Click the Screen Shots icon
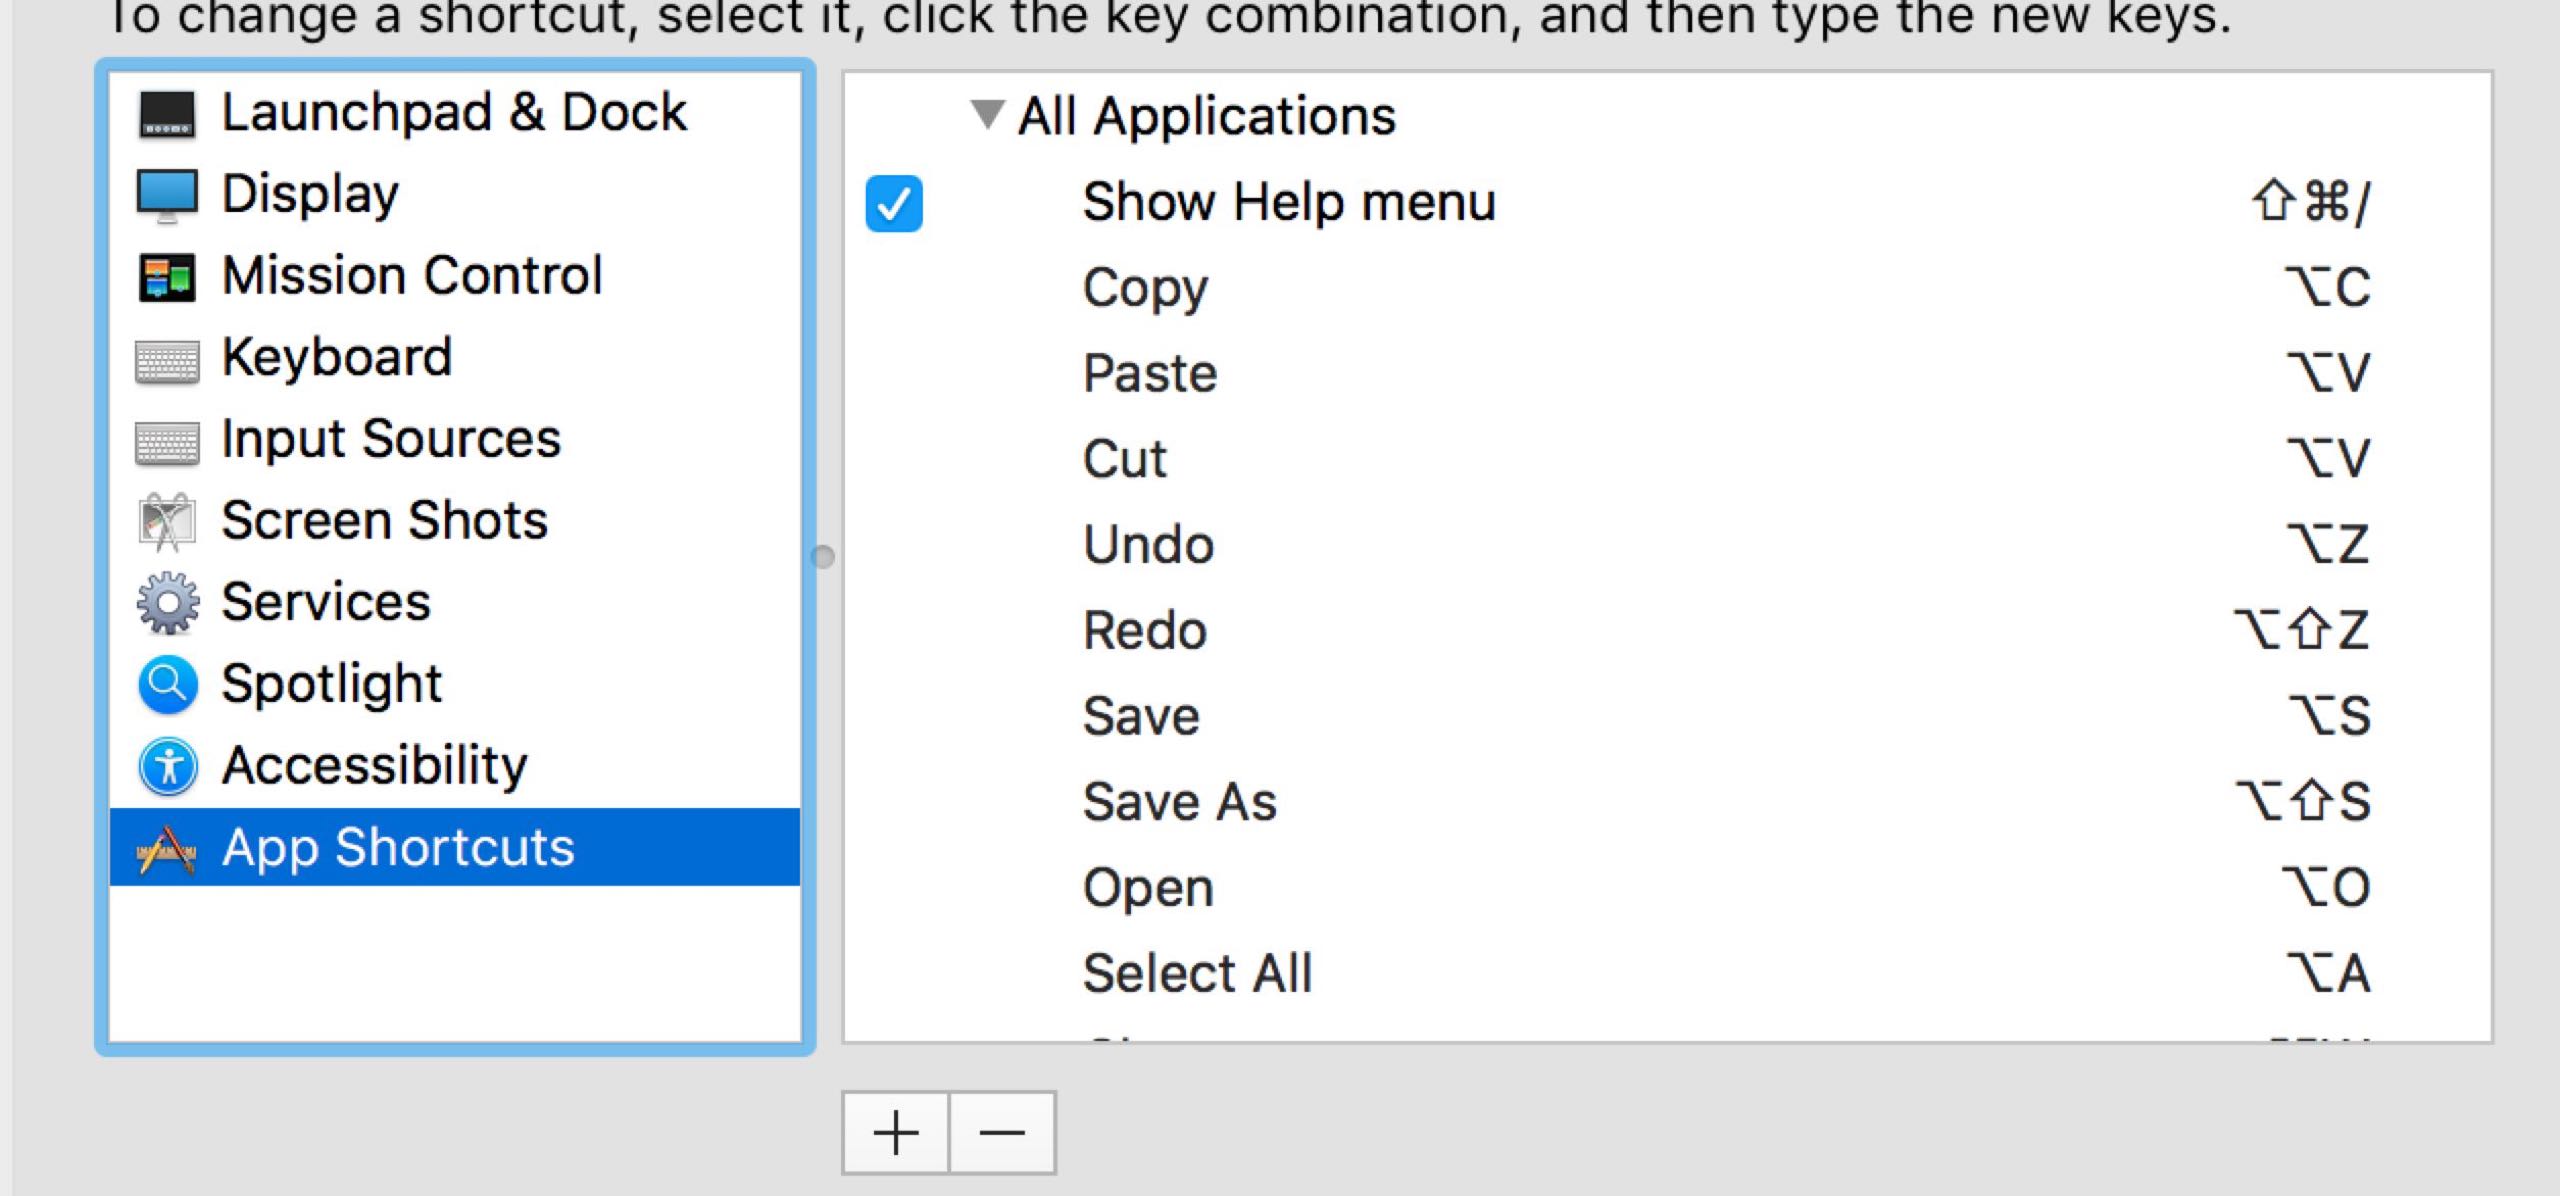The width and height of the screenshot is (2560, 1196). click(x=167, y=522)
